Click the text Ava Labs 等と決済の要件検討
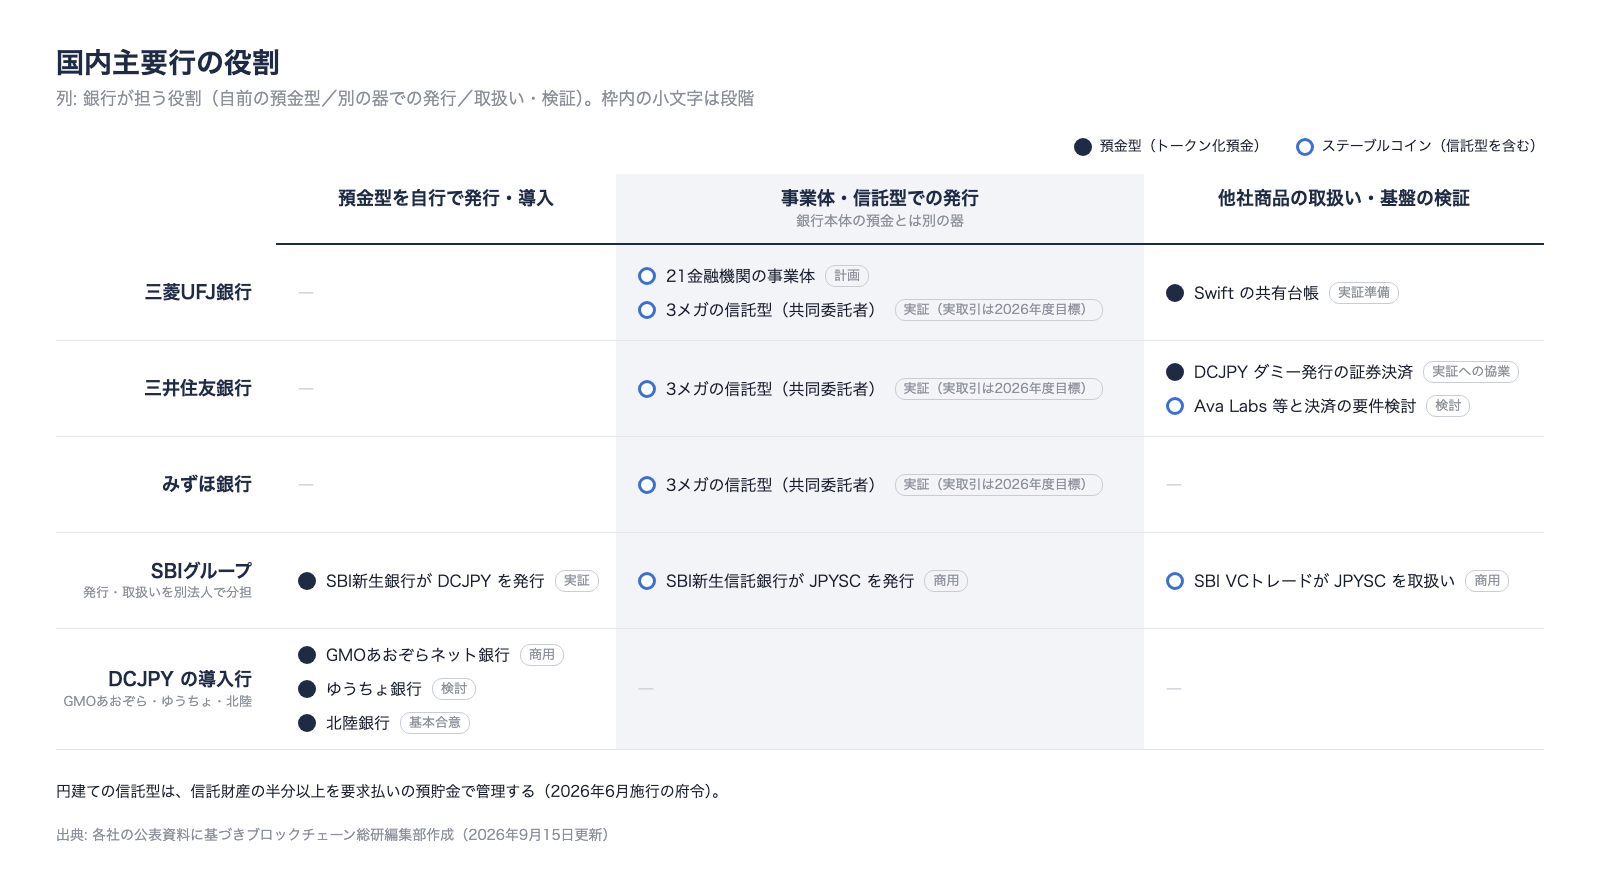This screenshot has width=1600, height=885. pyautogui.click(x=1305, y=406)
